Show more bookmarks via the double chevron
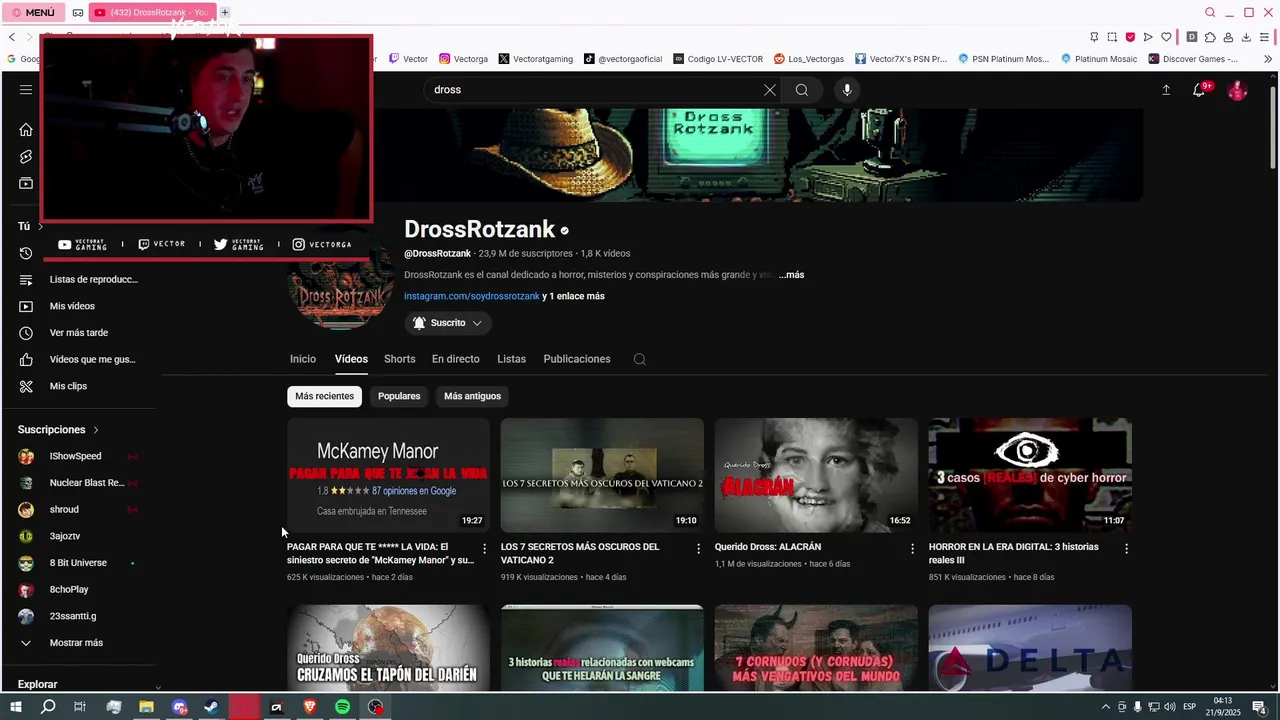 1268,59
